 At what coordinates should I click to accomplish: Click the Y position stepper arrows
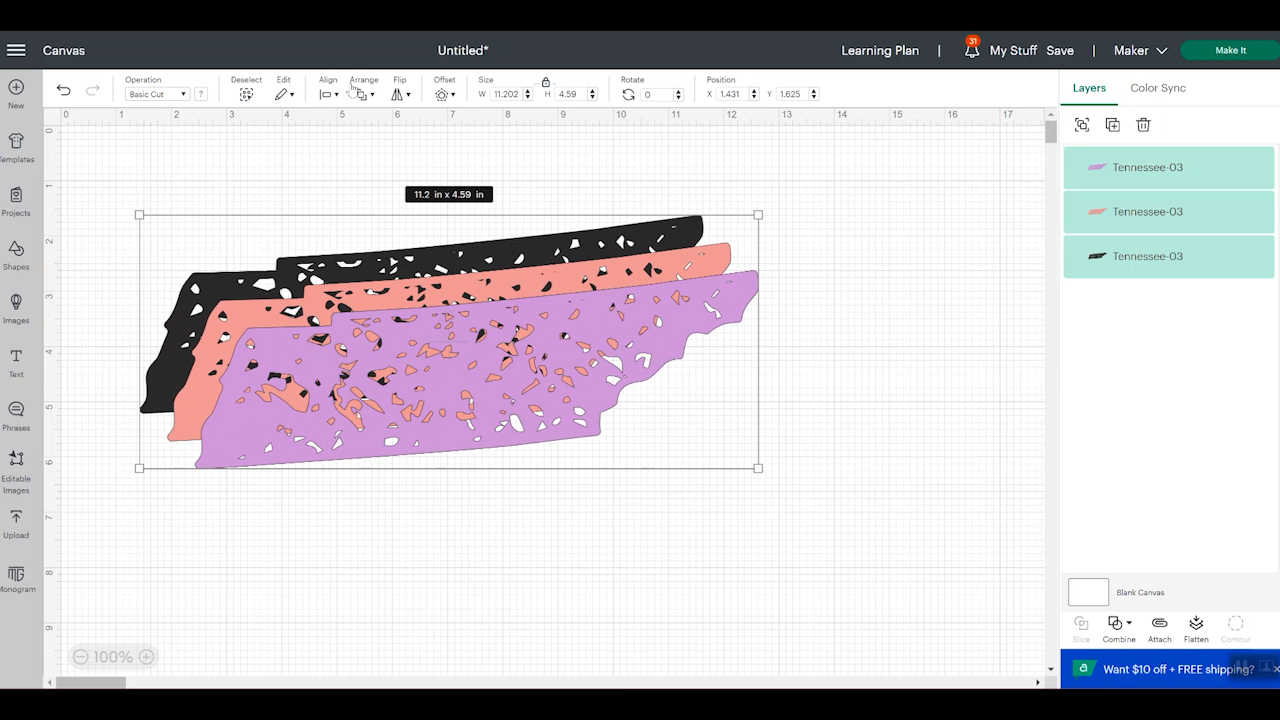813,94
